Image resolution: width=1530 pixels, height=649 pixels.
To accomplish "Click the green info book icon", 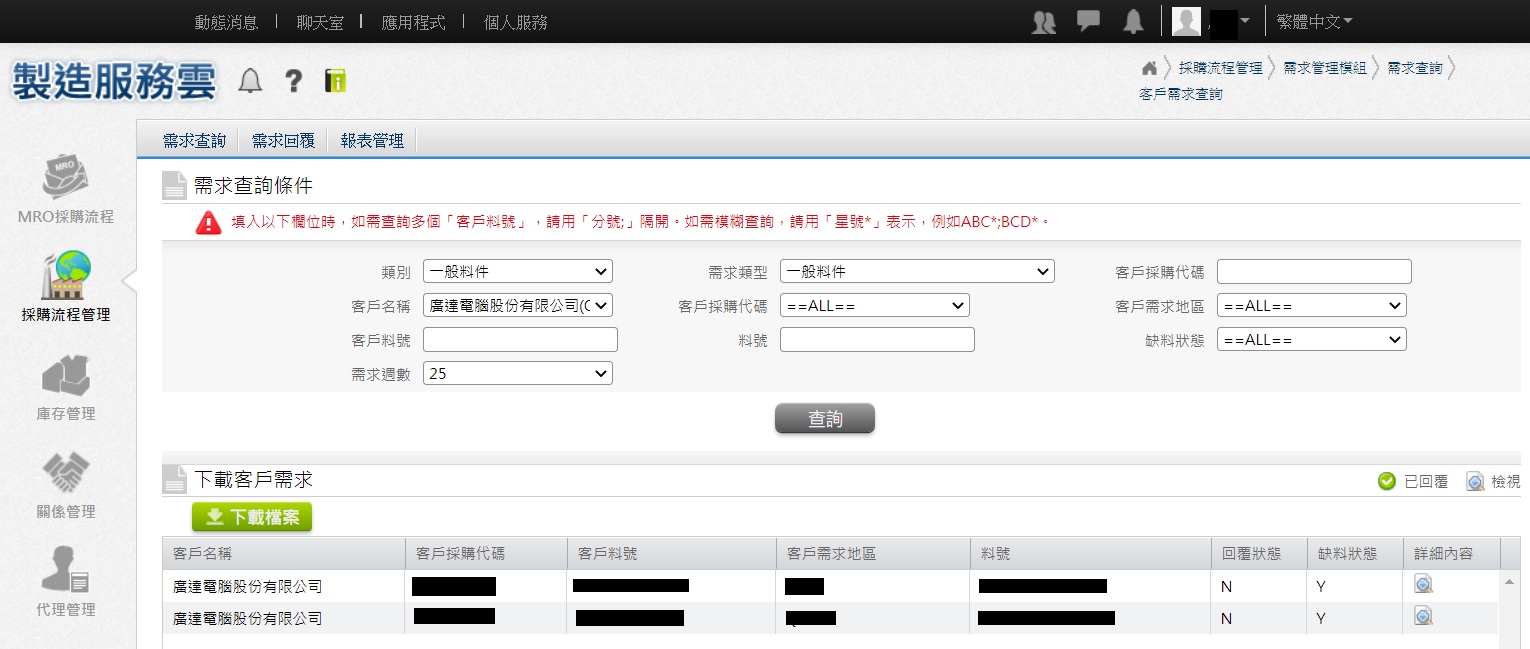I will (335, 81).
